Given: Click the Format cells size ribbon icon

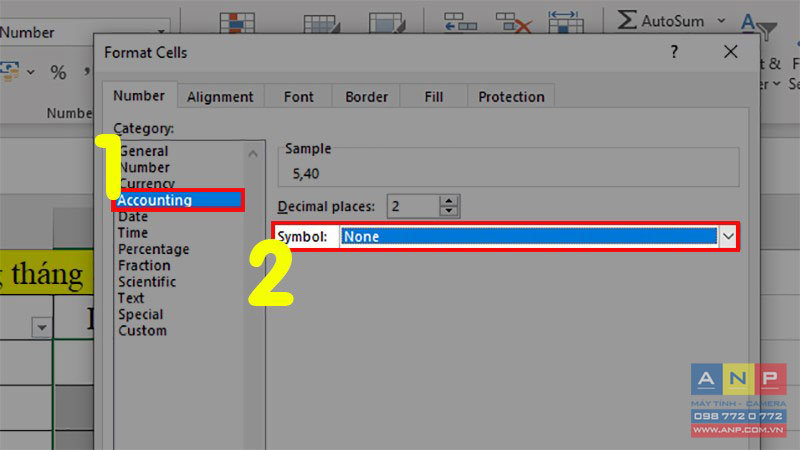Looking at the screenshot, I should pyautogui.click(x=565, y=22).
